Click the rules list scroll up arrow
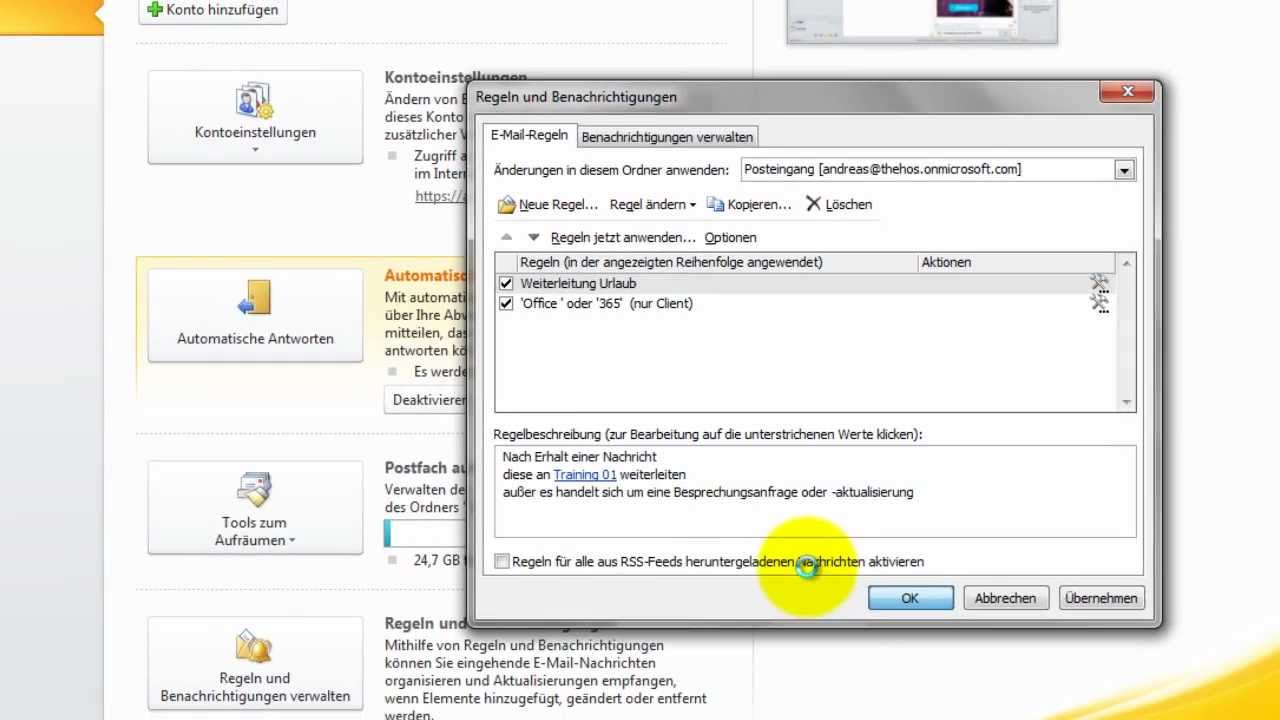Viewport: 1280px width, 720px height. pyautogui.click(x=1127, y=263)
